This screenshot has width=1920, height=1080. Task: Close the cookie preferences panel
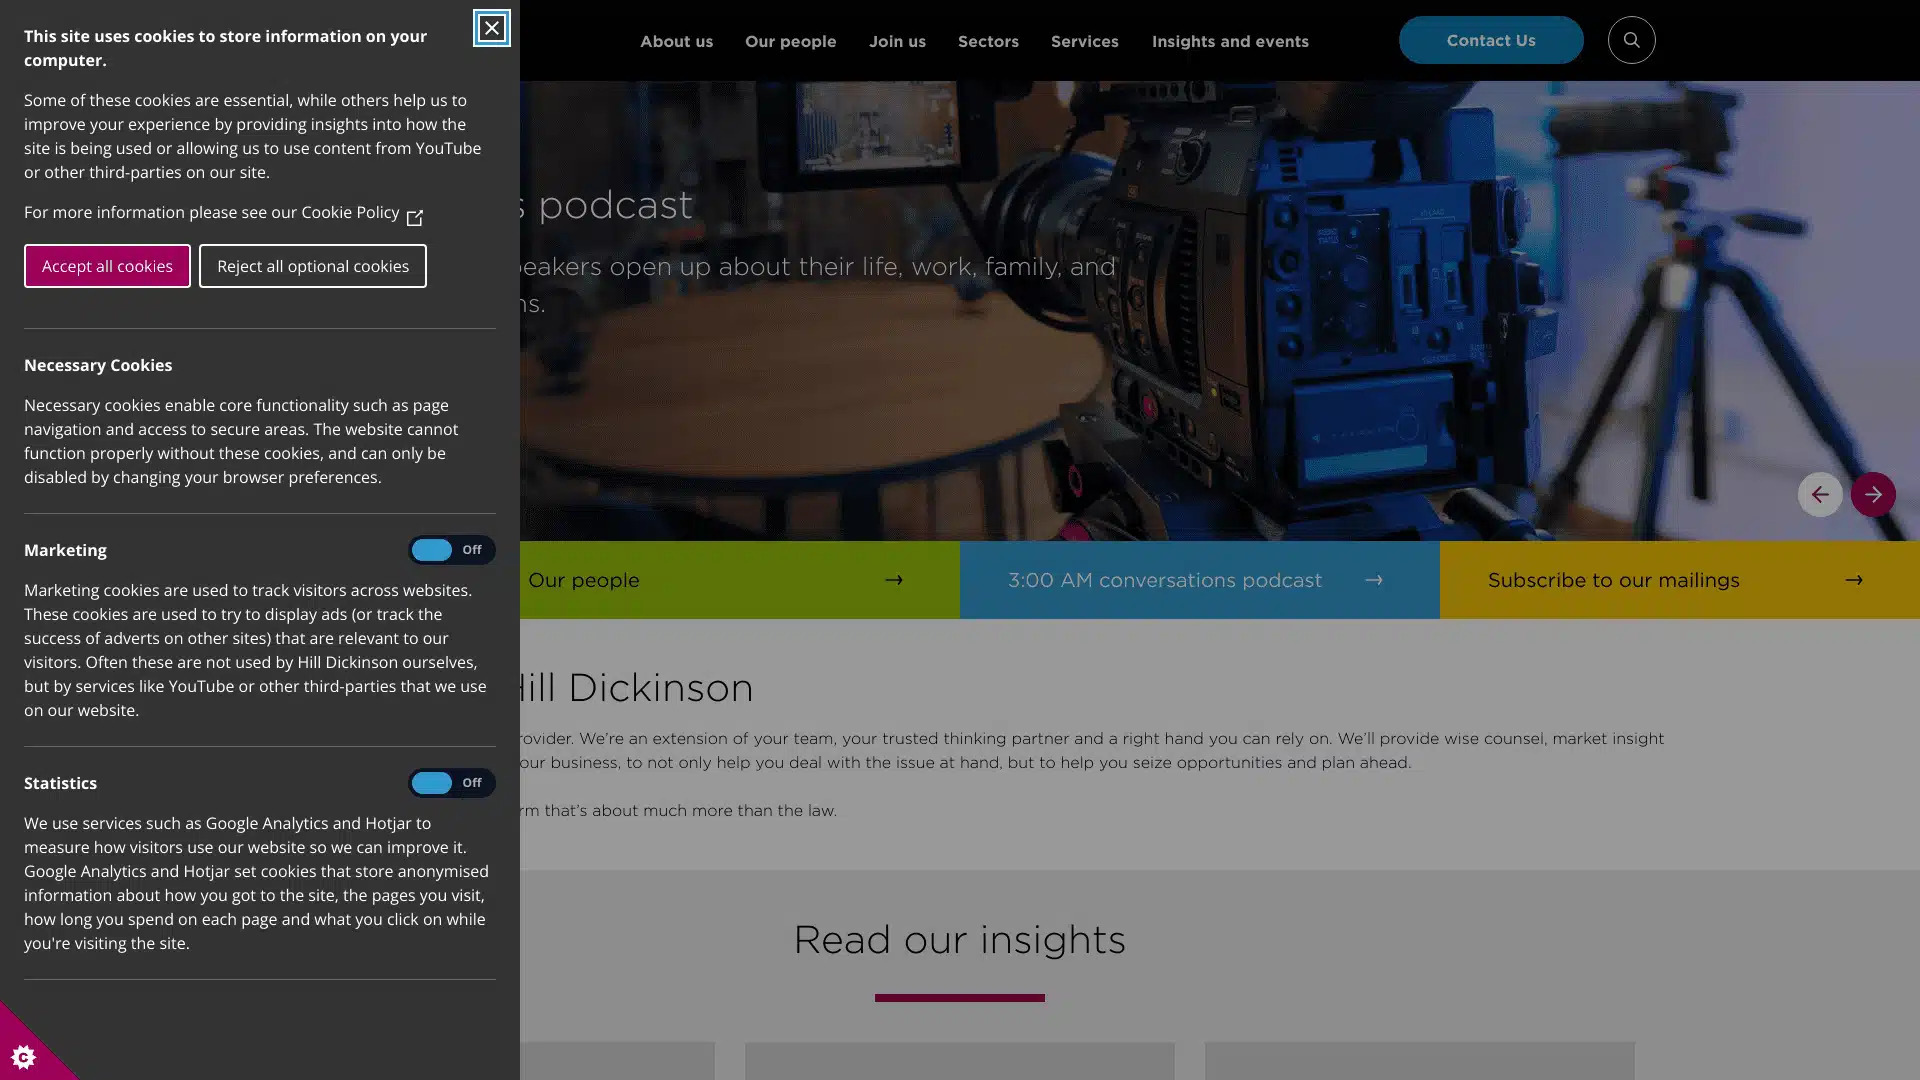click(x=491, y=28)
